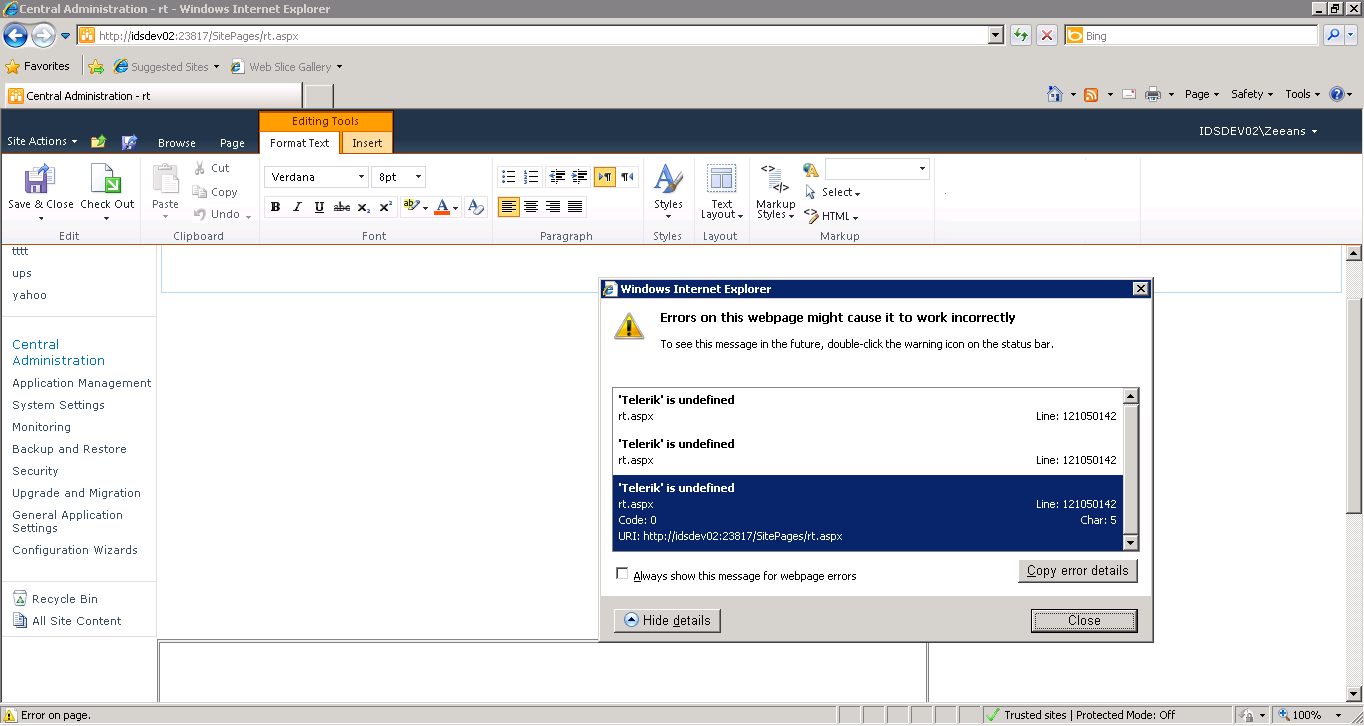Decrease paragraph indent (outdent)

coord(557,177)
